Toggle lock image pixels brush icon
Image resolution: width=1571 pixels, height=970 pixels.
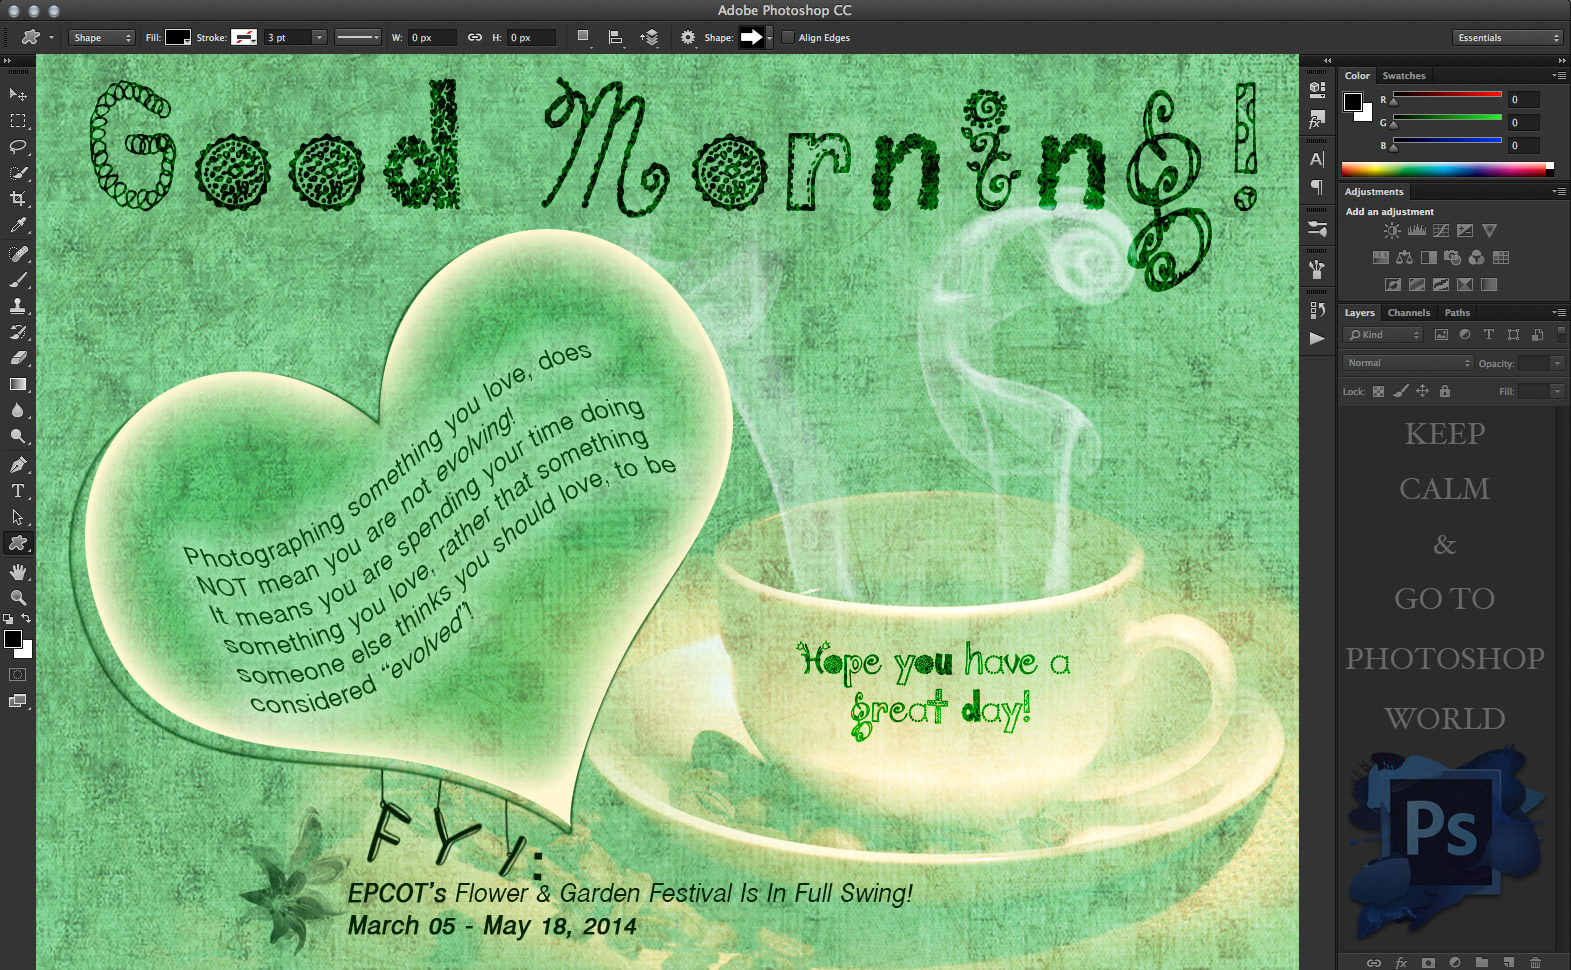(1401, 391)
